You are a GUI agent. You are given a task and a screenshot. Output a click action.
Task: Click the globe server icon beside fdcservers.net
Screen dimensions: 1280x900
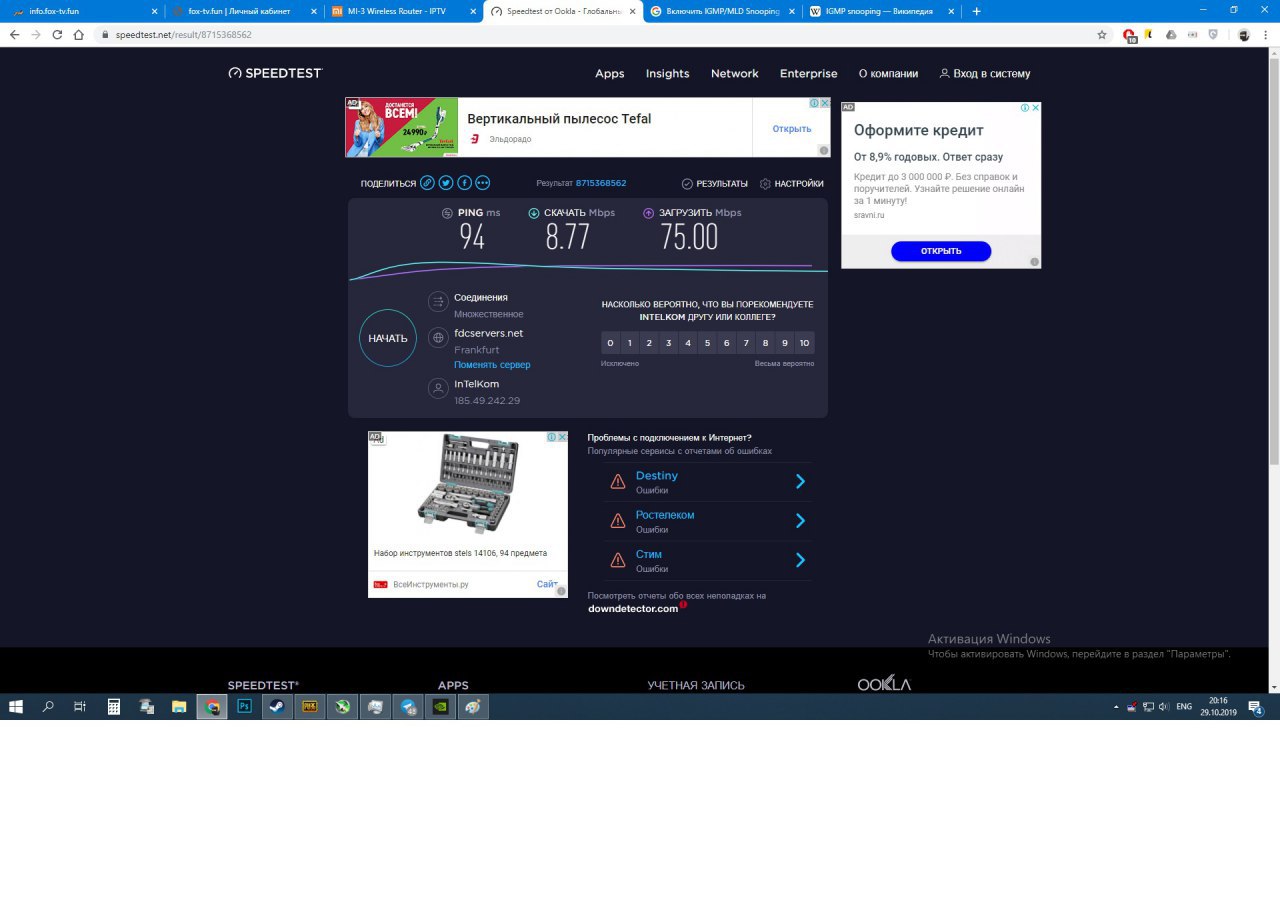[x=437, y=338]
